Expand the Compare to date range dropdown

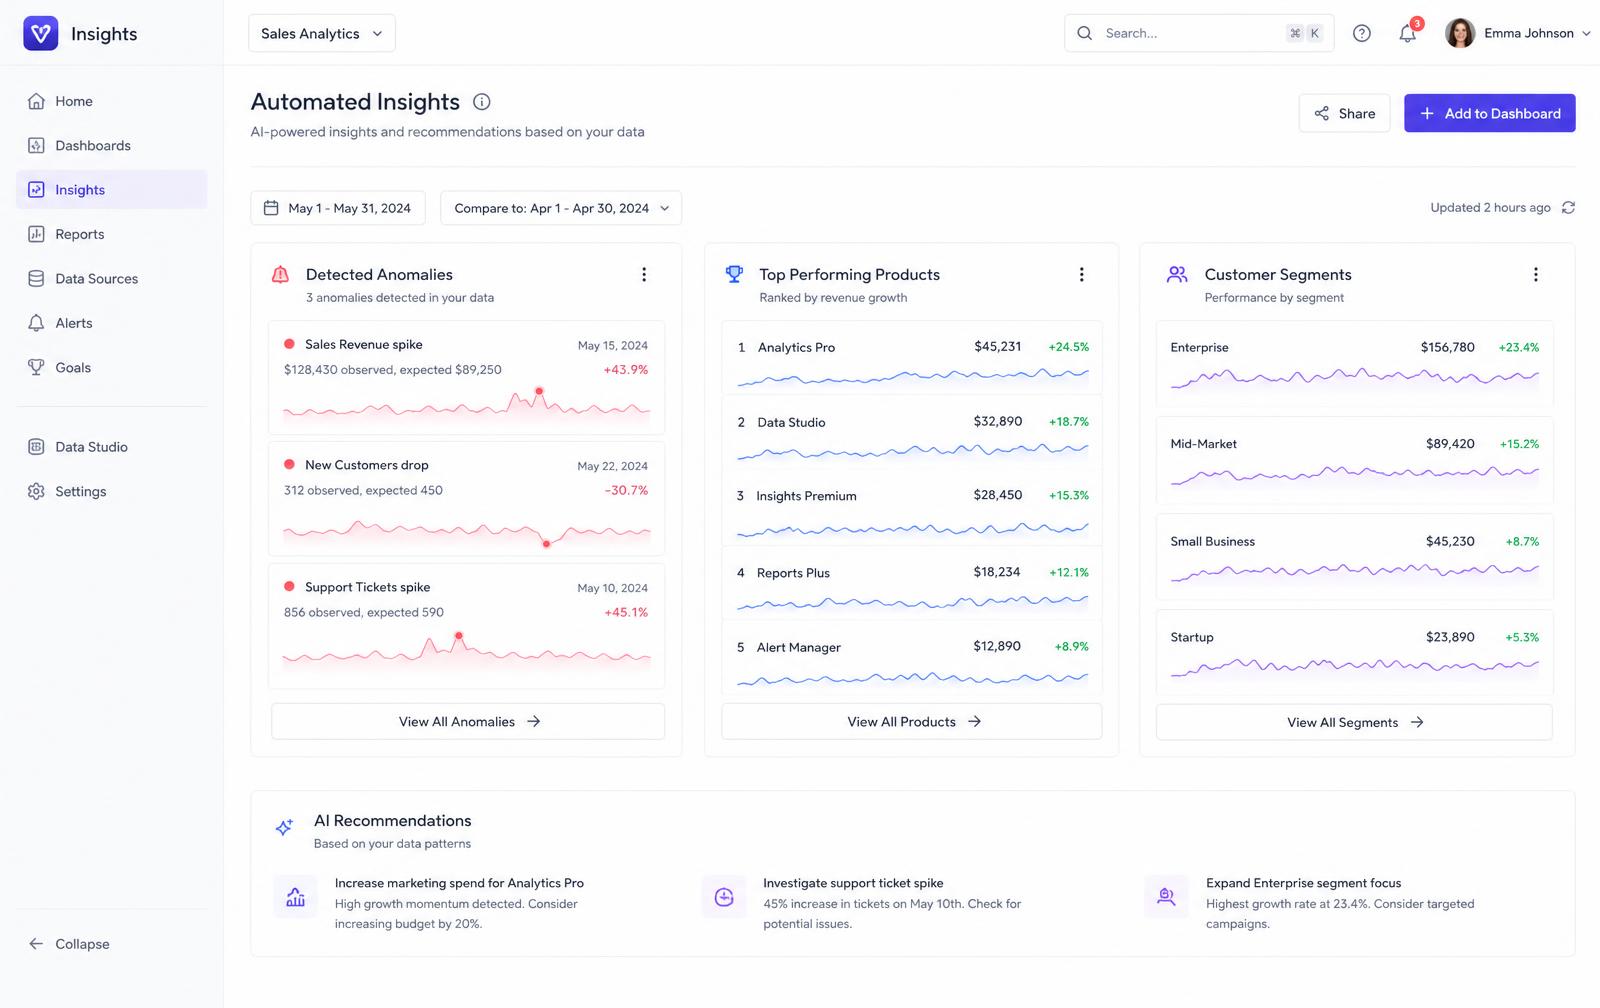point(561,208)
